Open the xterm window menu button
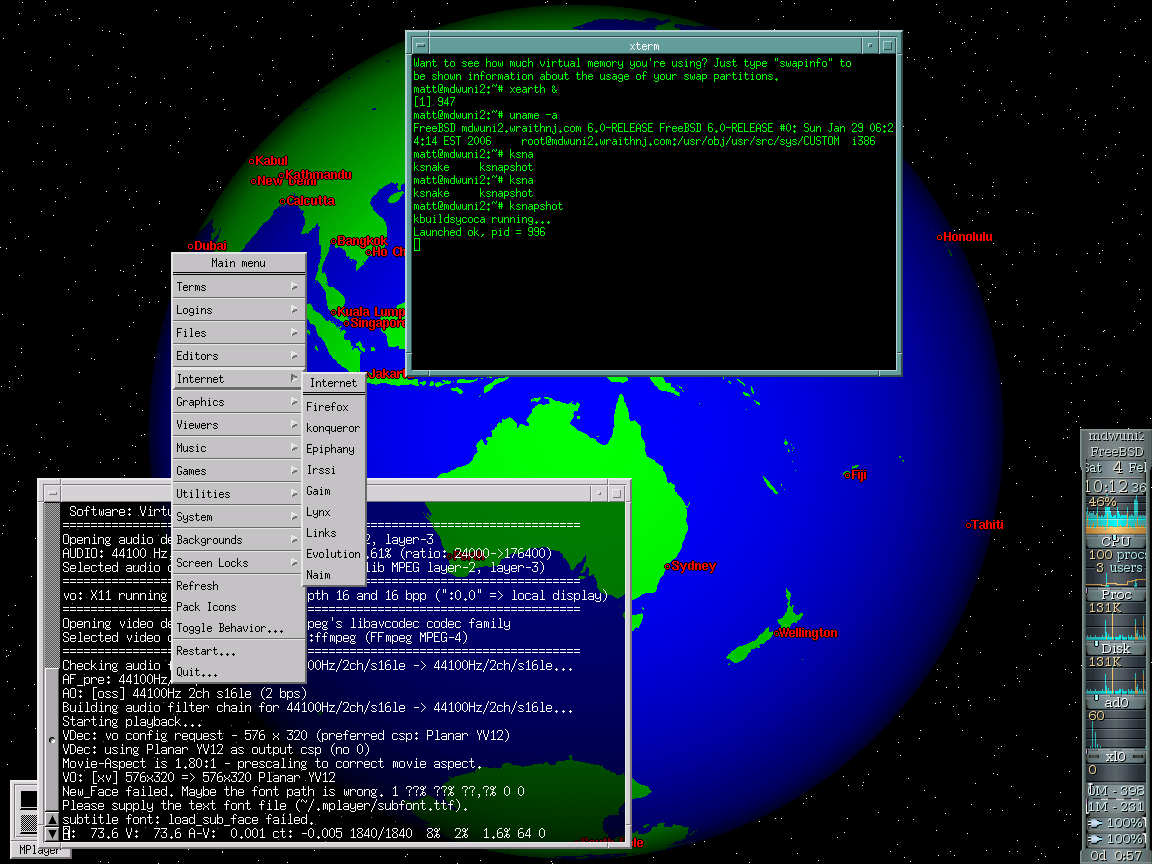 coord(421,46)
